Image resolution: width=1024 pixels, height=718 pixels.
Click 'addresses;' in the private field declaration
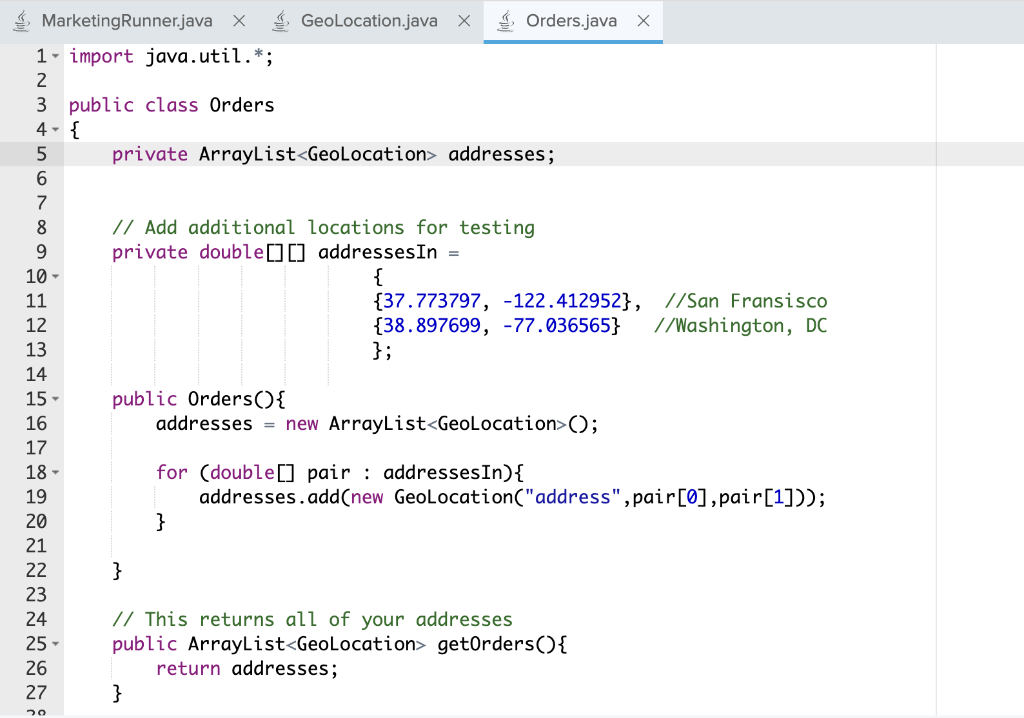tap(501, 154)
